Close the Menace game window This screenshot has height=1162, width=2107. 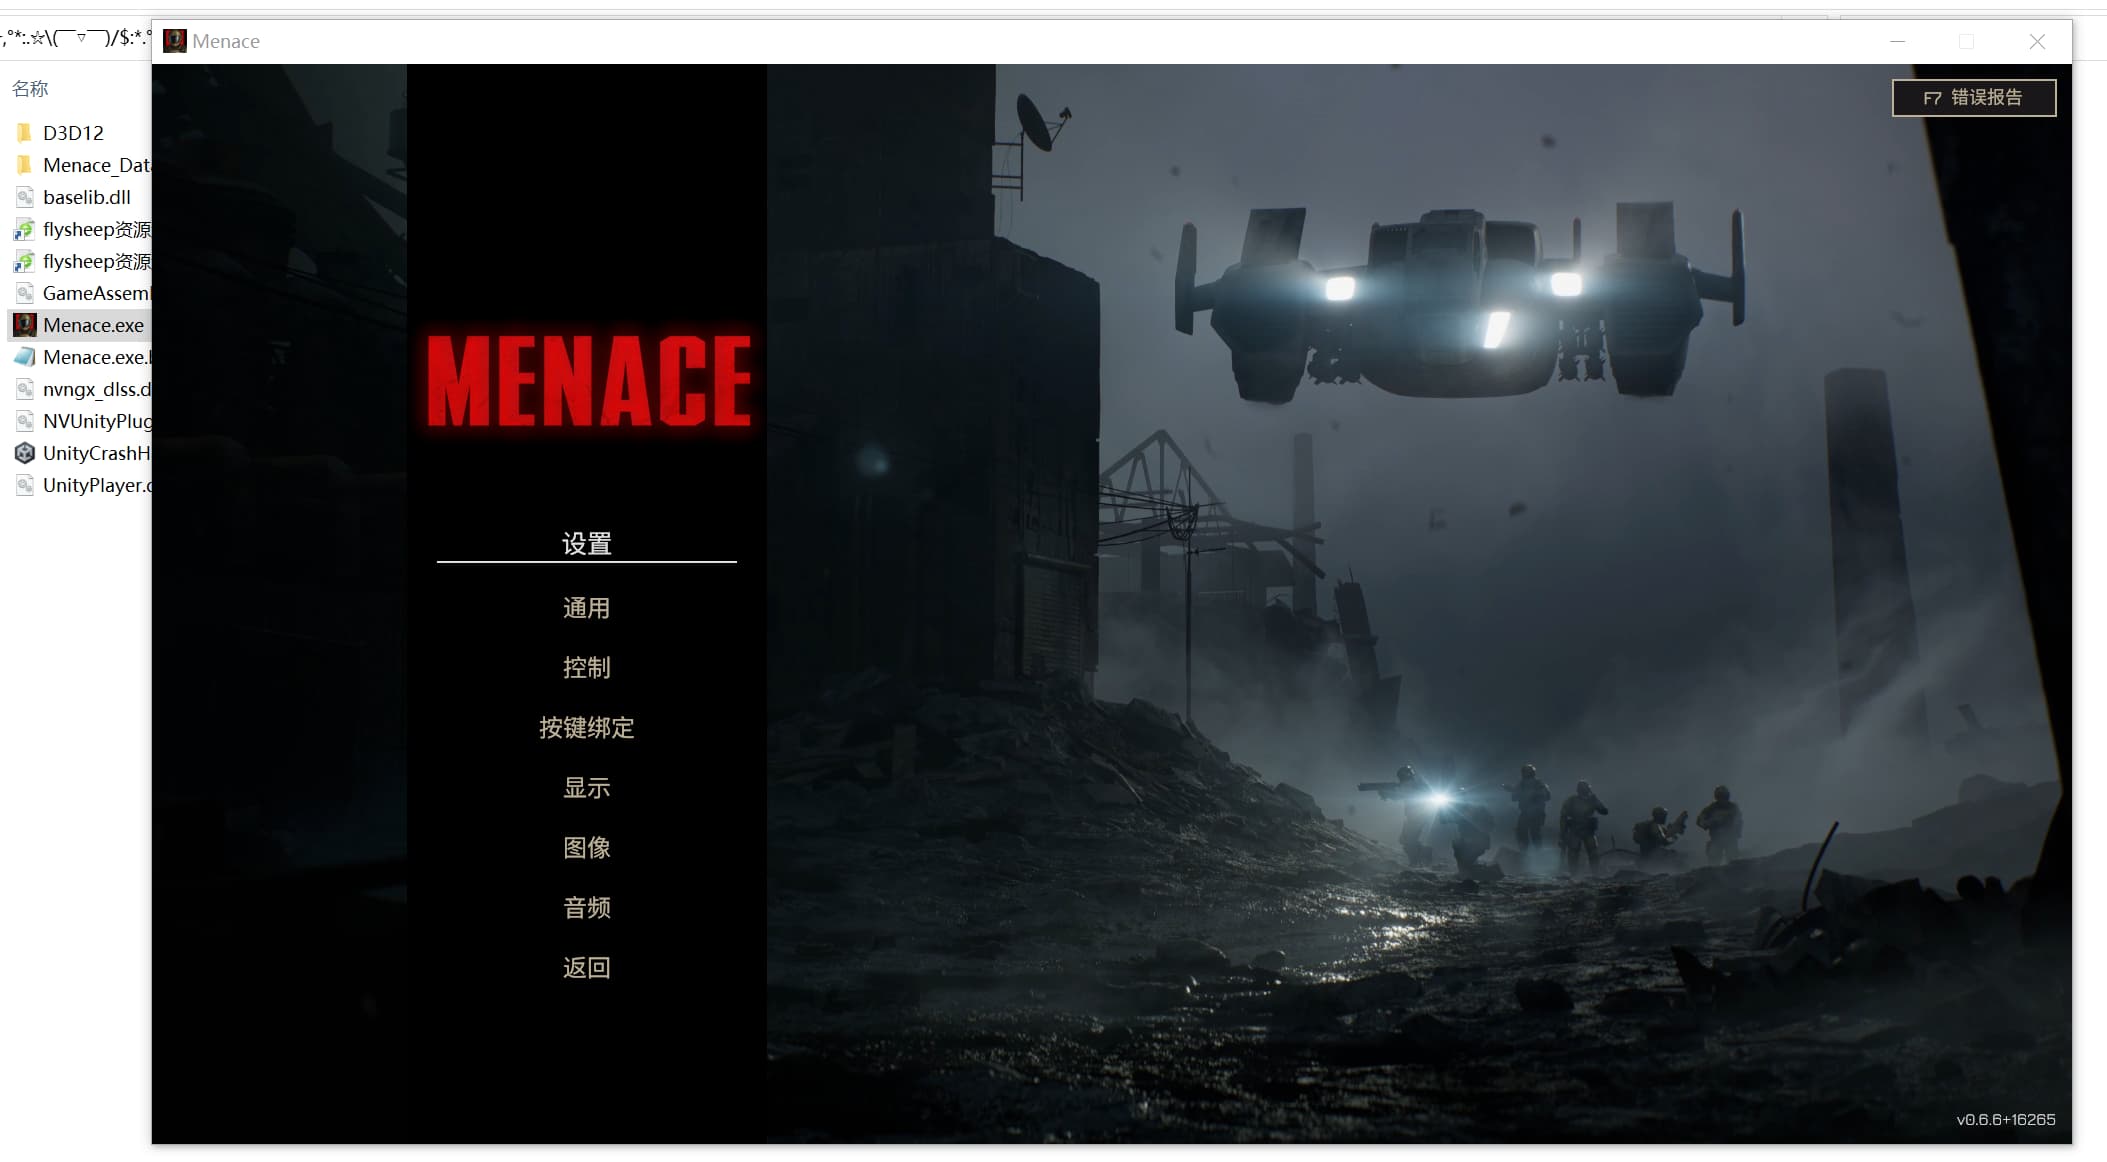click(x=2037, y=41)
